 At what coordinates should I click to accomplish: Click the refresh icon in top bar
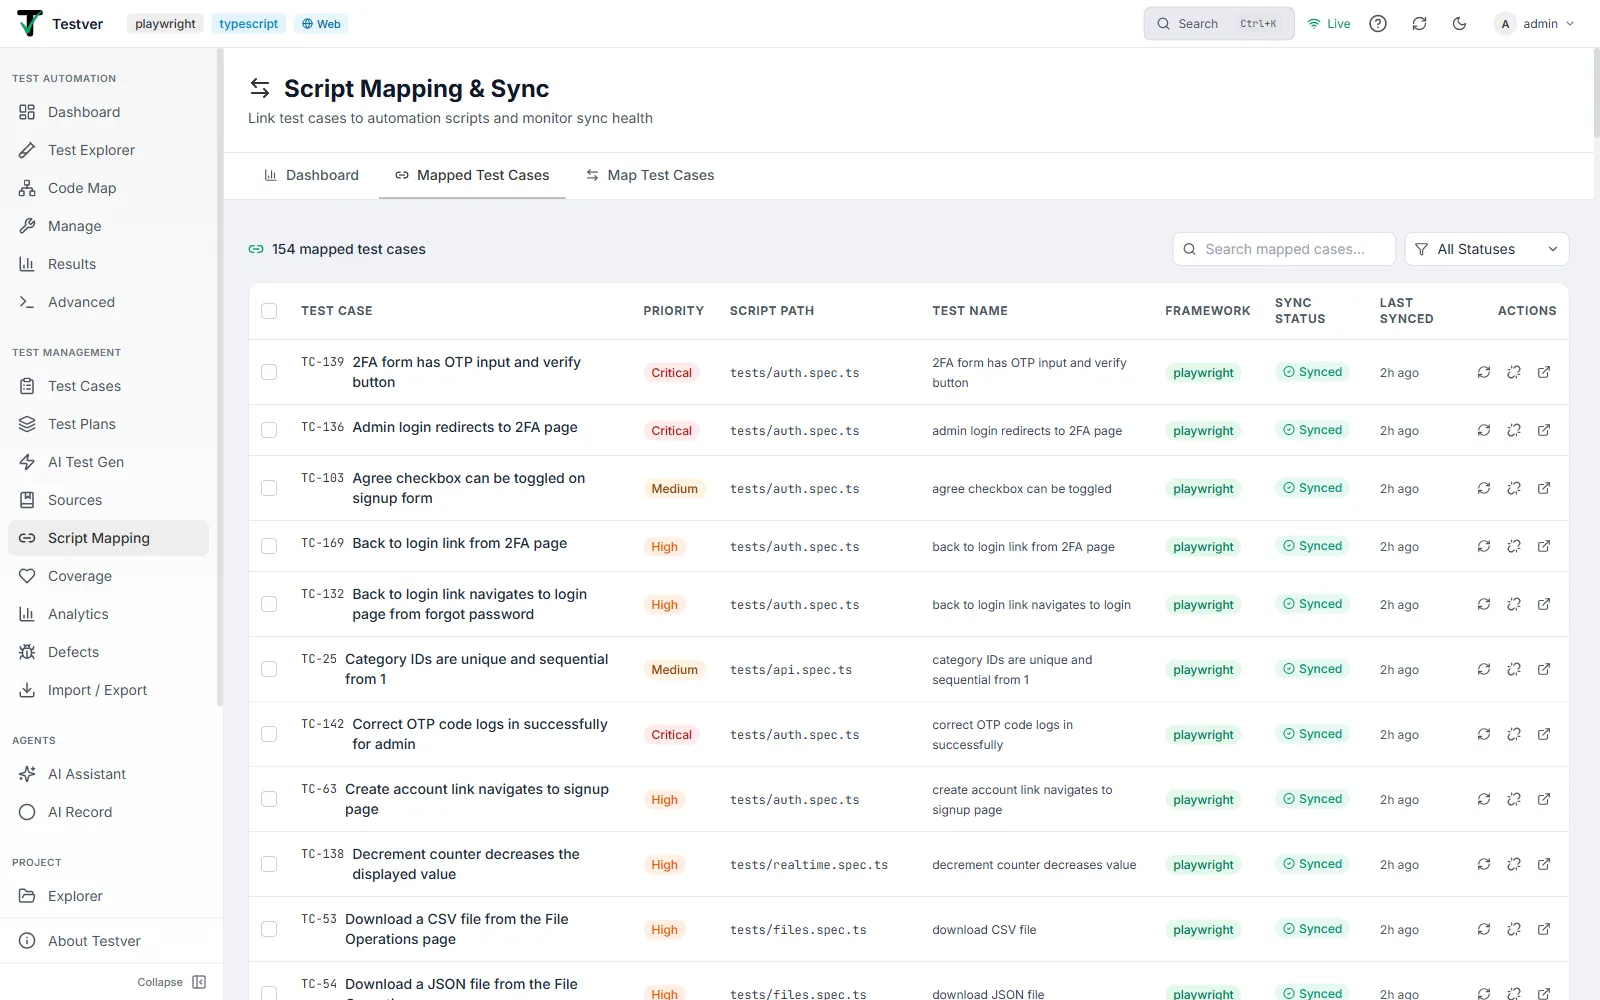[1419, 24]
